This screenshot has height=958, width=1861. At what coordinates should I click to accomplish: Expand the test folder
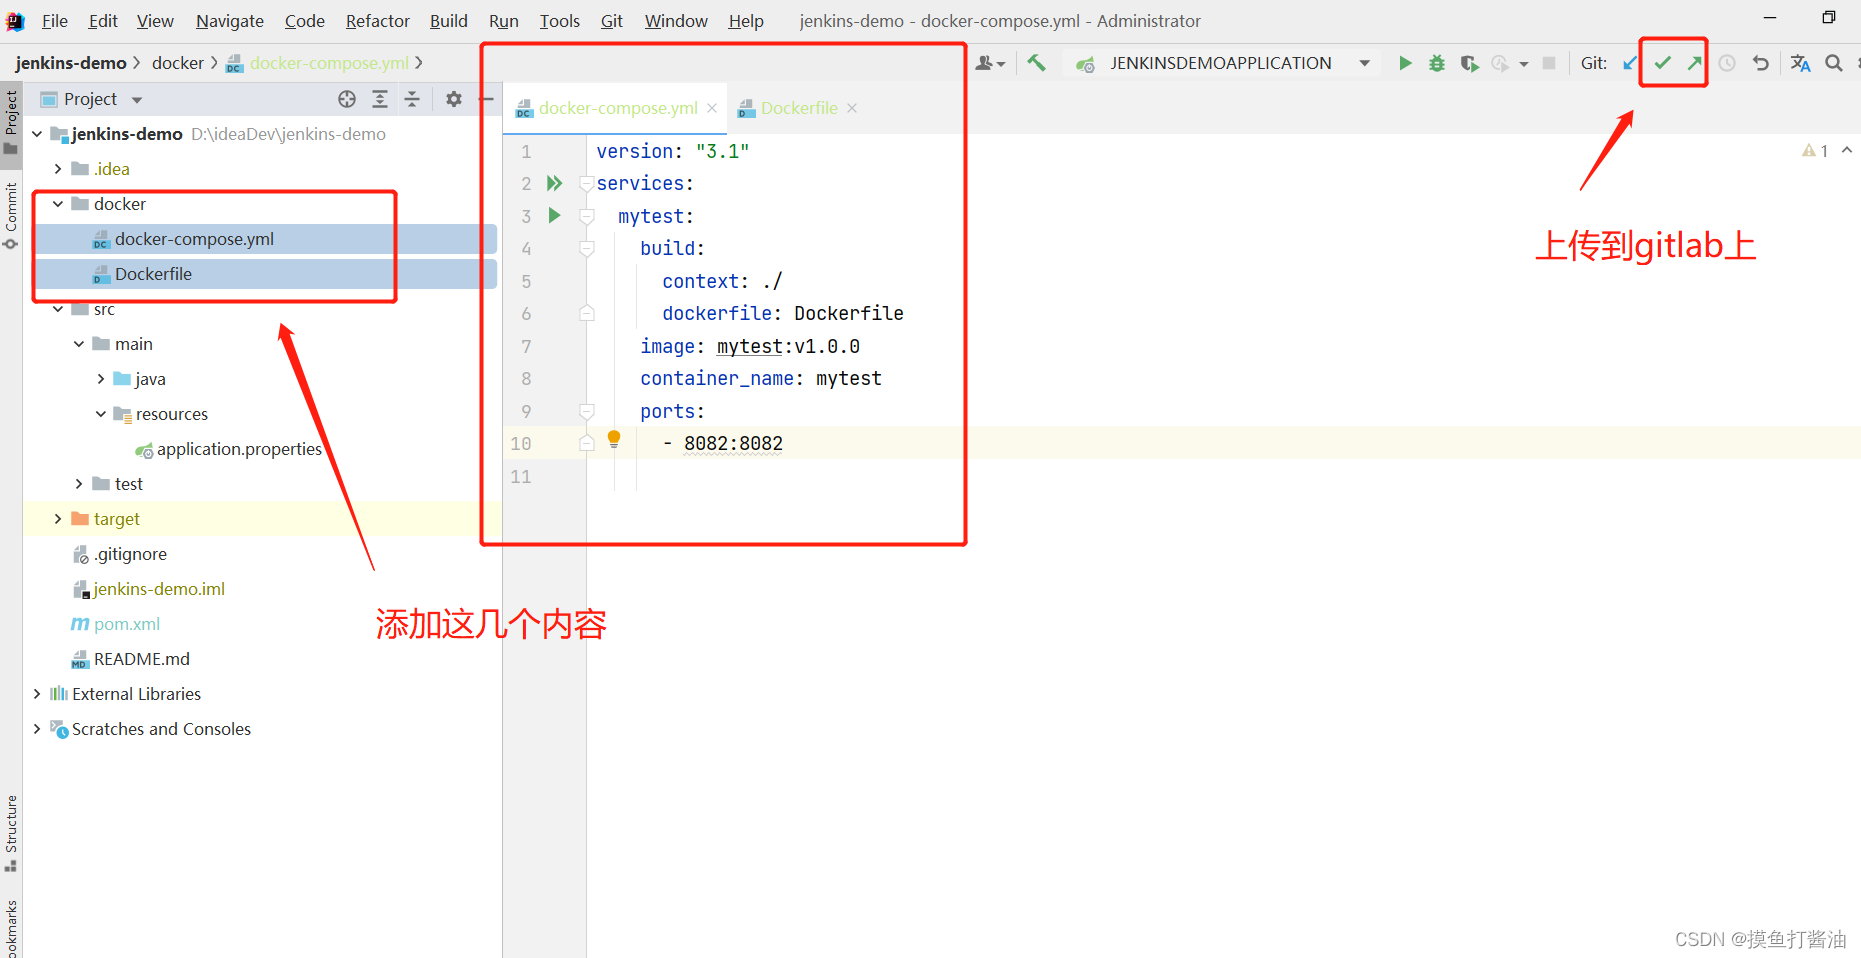pyautogui.click(x=79, y=484)
